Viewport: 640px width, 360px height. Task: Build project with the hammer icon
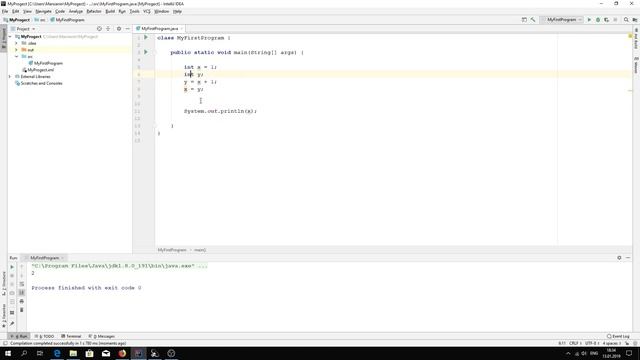(533, 20)
